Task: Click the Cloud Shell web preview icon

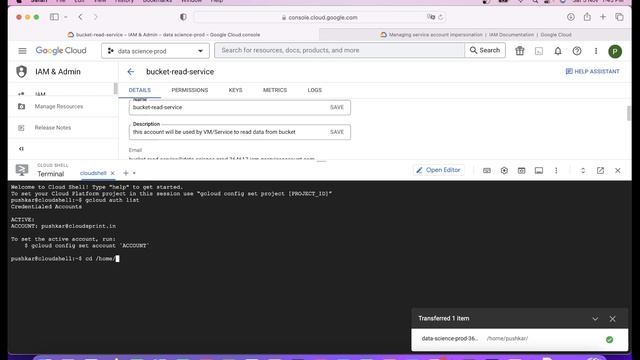Action: 522,171
